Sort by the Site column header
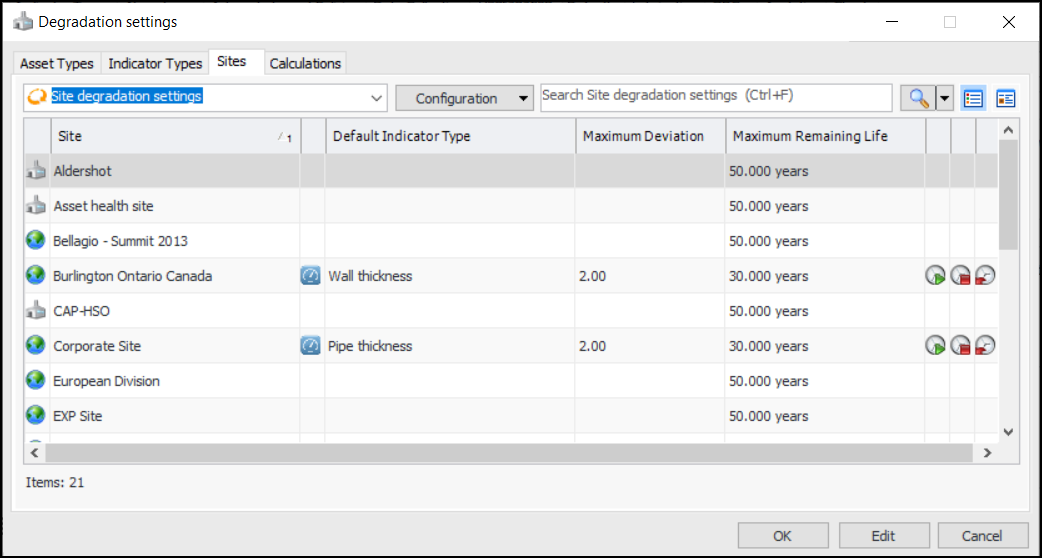1042x558 pixels. click(x=175, y=136)
